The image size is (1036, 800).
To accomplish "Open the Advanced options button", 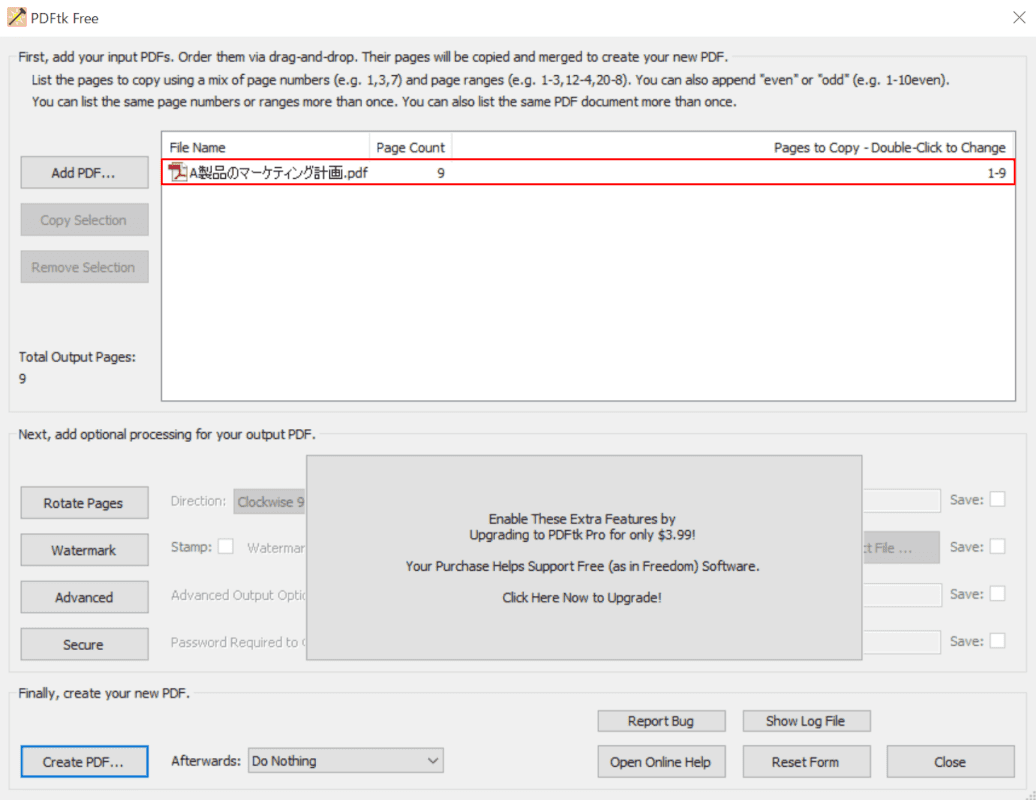I will tap(84, 597).
